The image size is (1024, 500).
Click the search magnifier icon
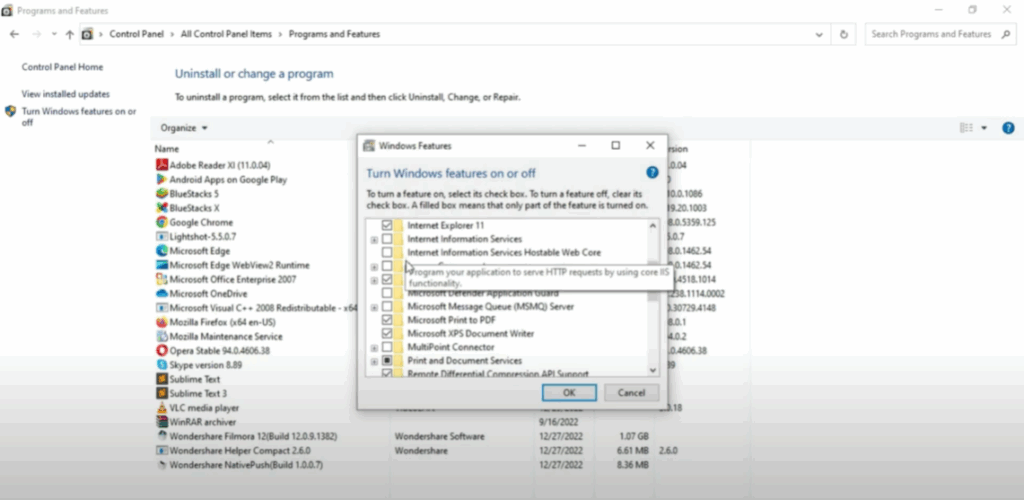(1006, 34)
